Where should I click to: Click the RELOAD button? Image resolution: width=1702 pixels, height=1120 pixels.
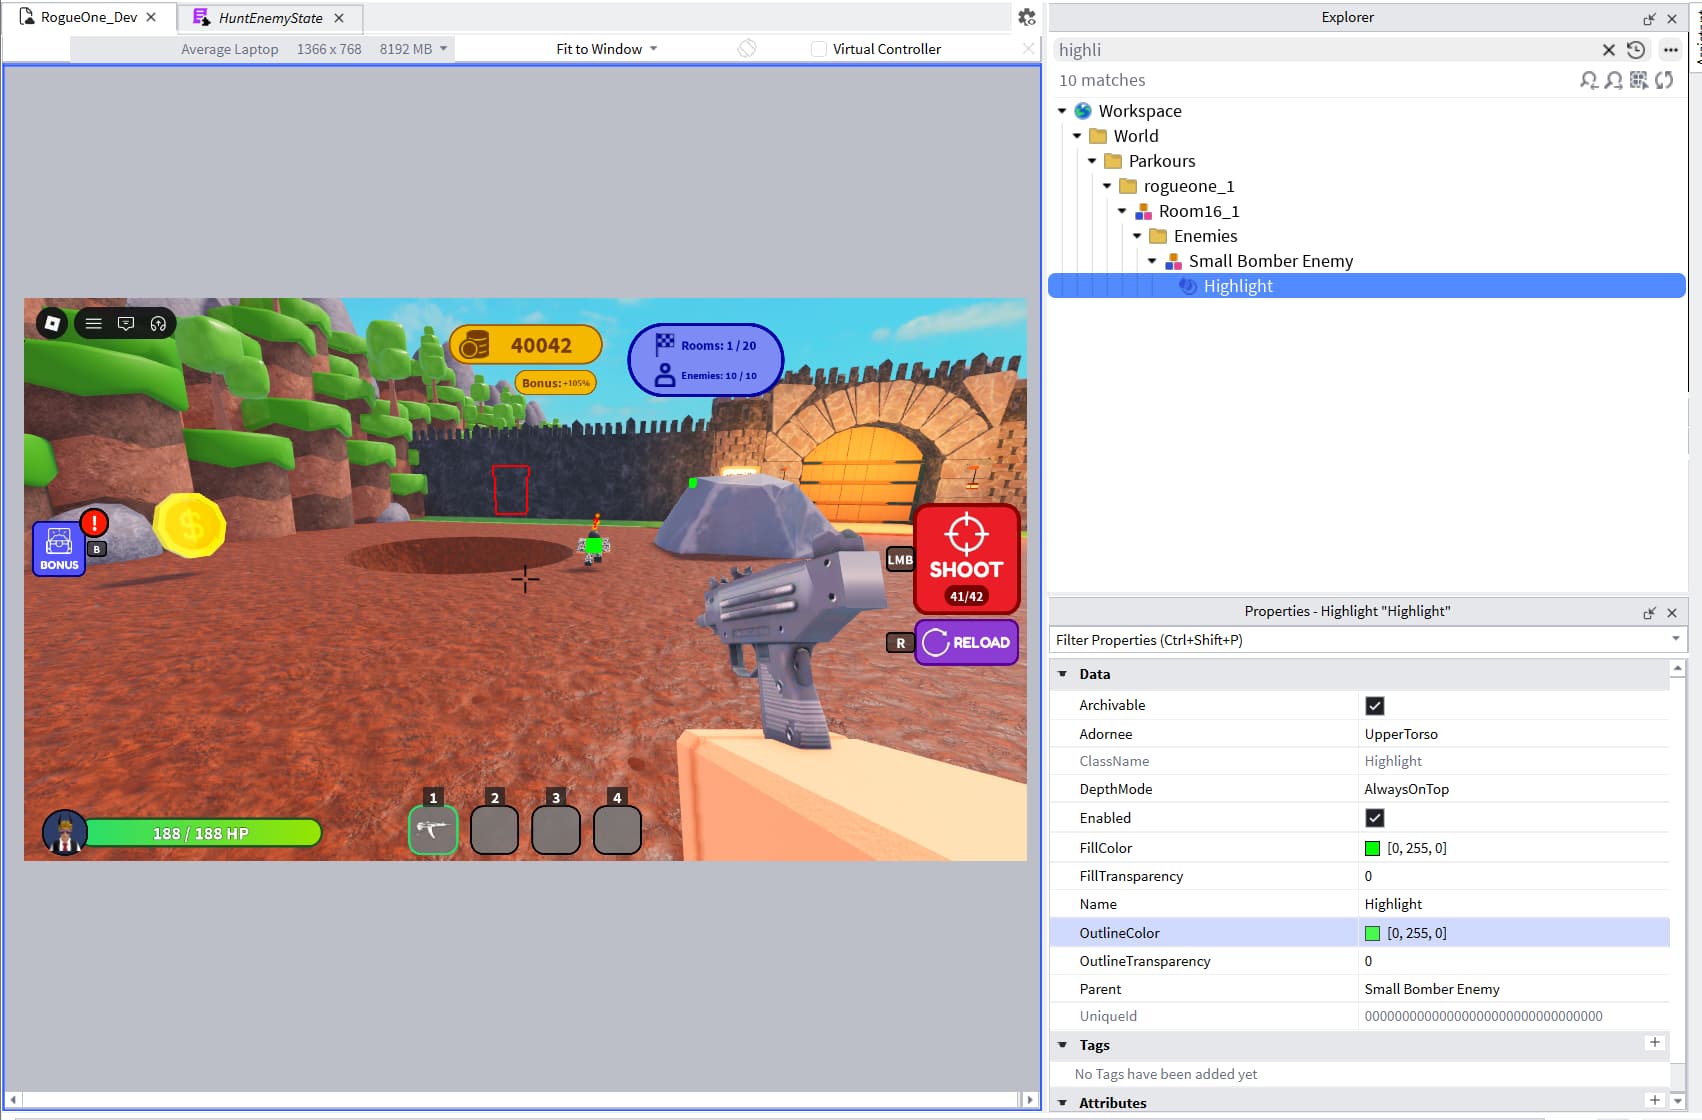[966, 642]
